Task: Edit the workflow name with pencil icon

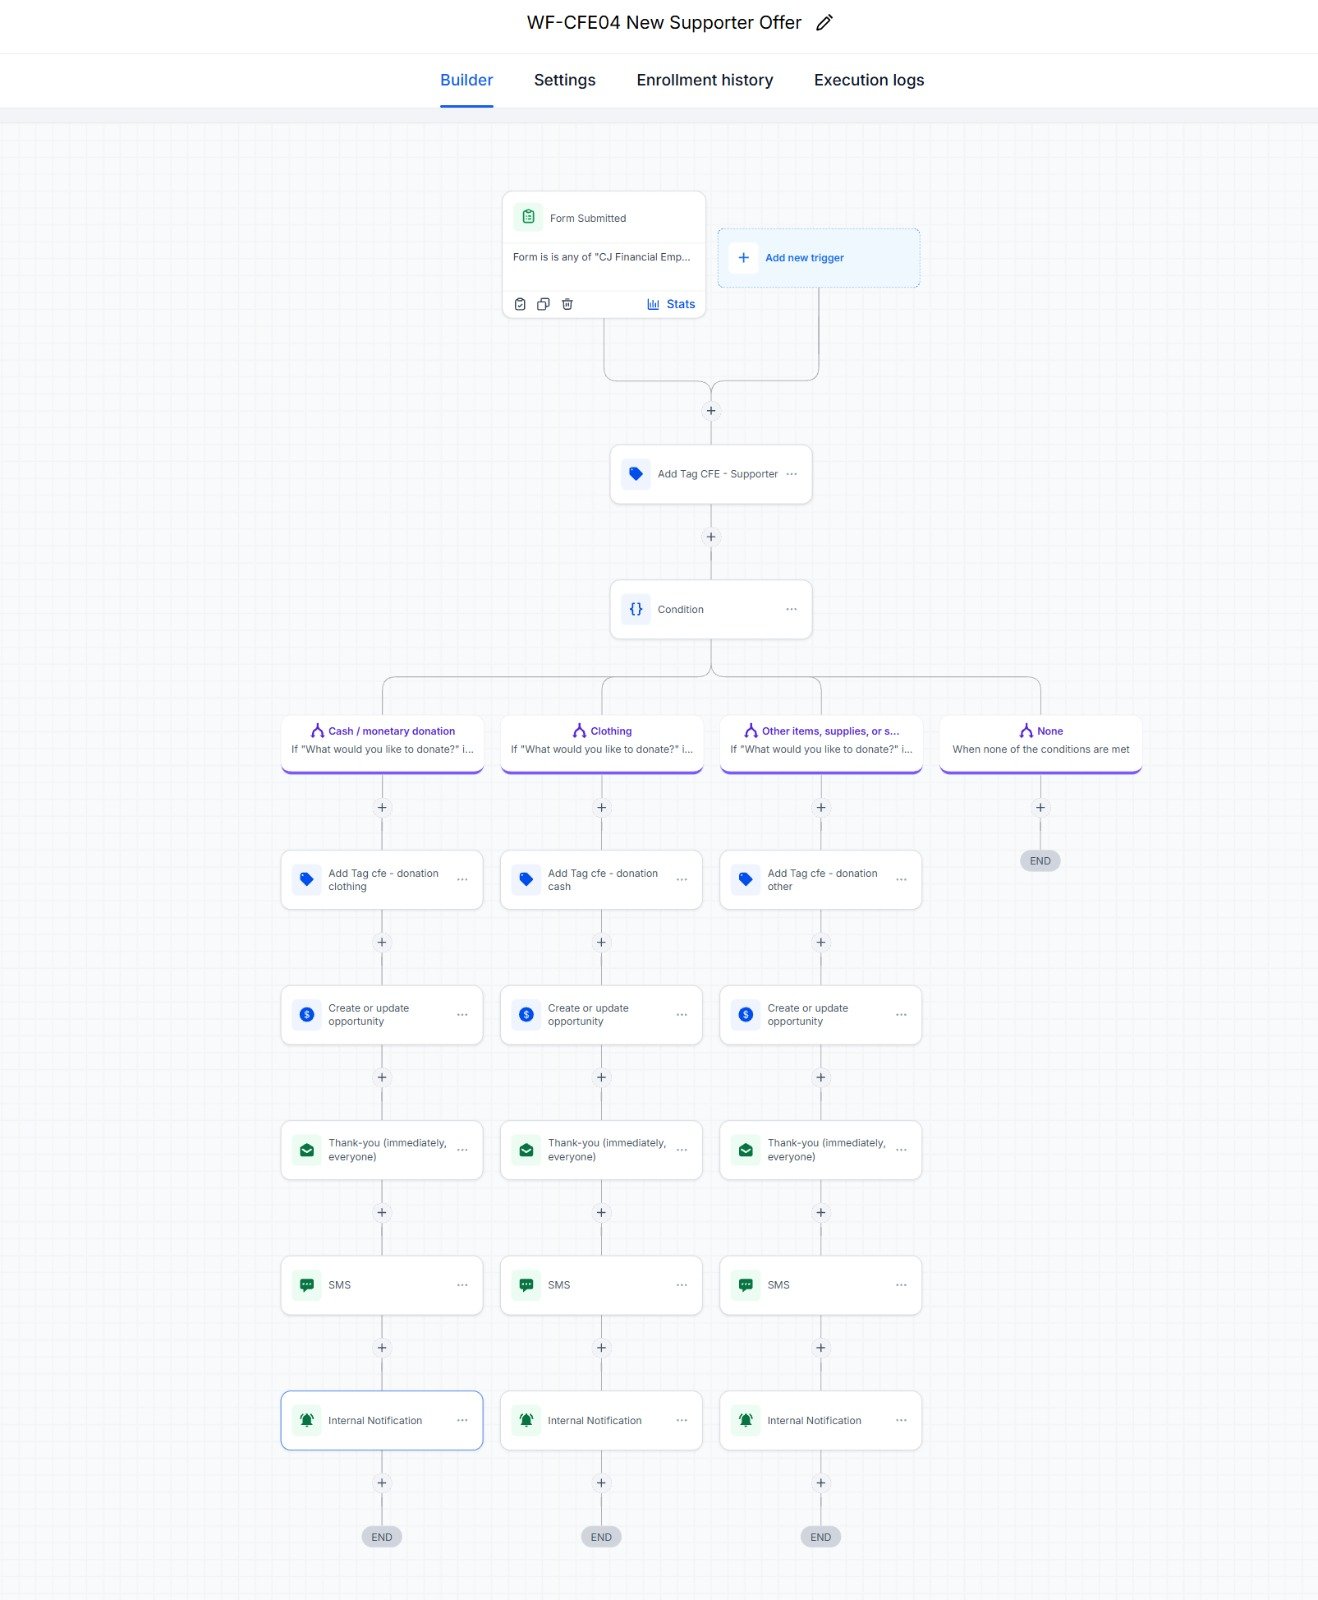Action: tap(824, 23)
